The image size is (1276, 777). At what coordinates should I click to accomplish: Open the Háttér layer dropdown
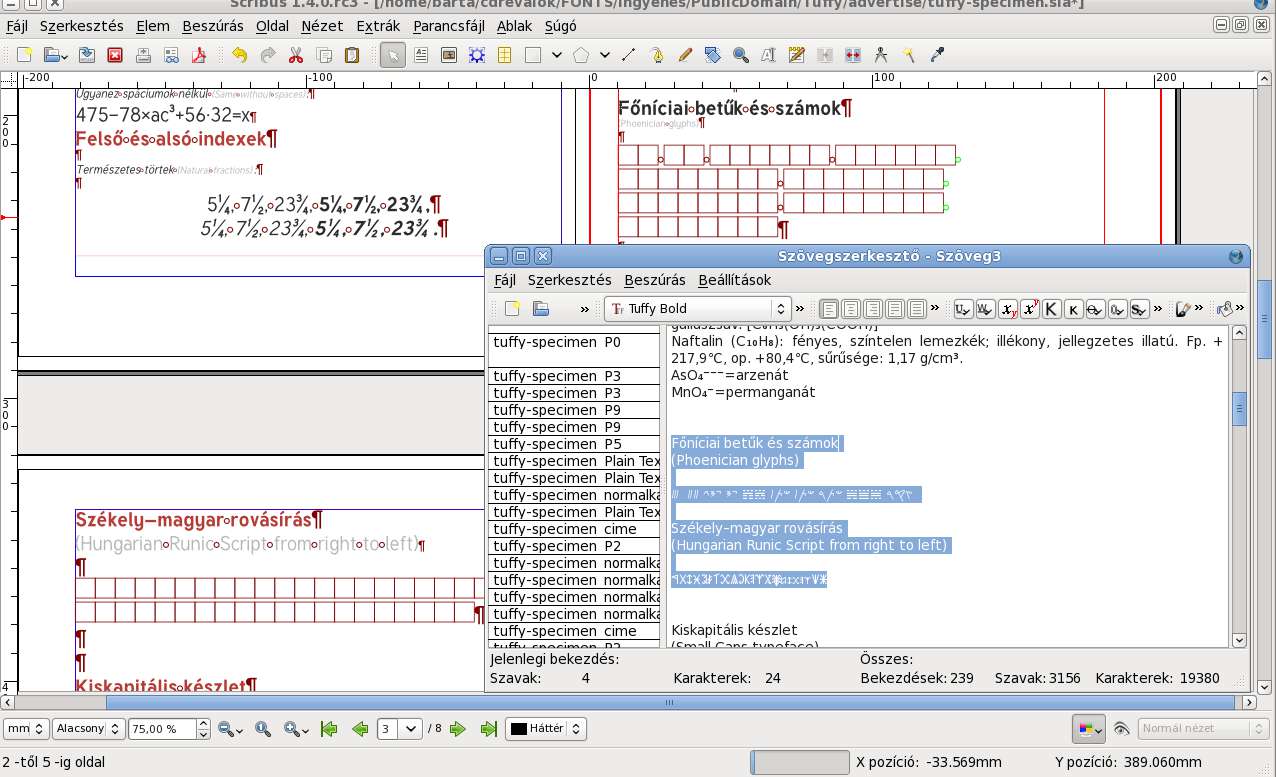click(546, 729)
